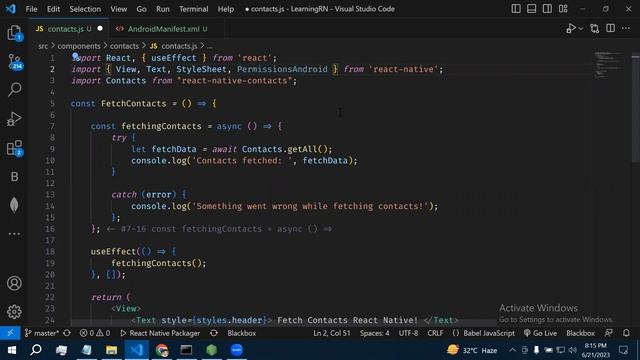Click the vertical editor scrollbar
The width and height of the screenshot is (640, 360).
[636, 109]
